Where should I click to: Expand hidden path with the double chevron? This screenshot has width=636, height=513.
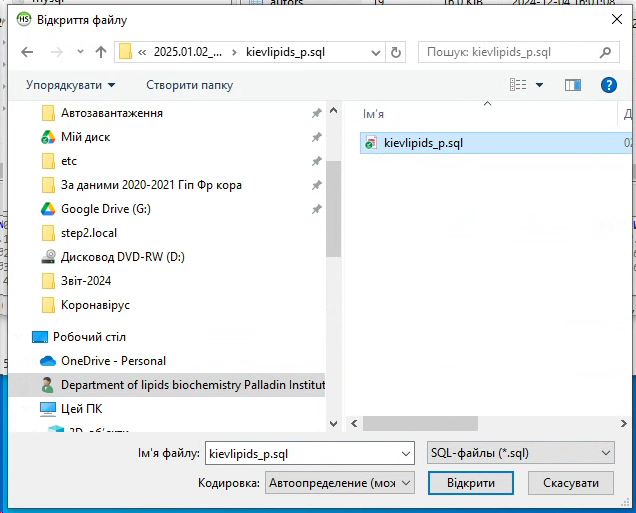coord(142,52)
